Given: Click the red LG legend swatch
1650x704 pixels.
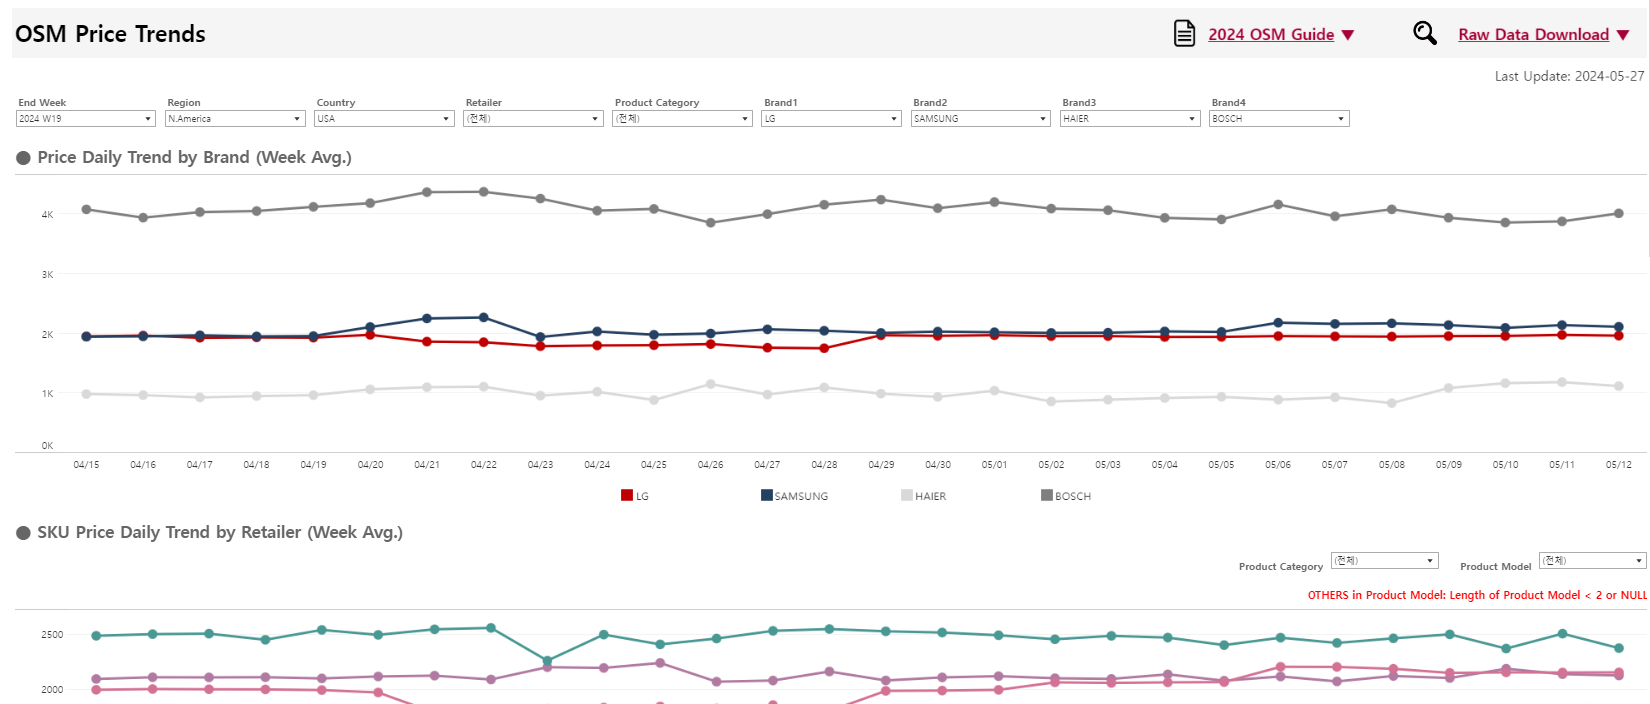Looking at the screenshot, I should pos(627,495).
